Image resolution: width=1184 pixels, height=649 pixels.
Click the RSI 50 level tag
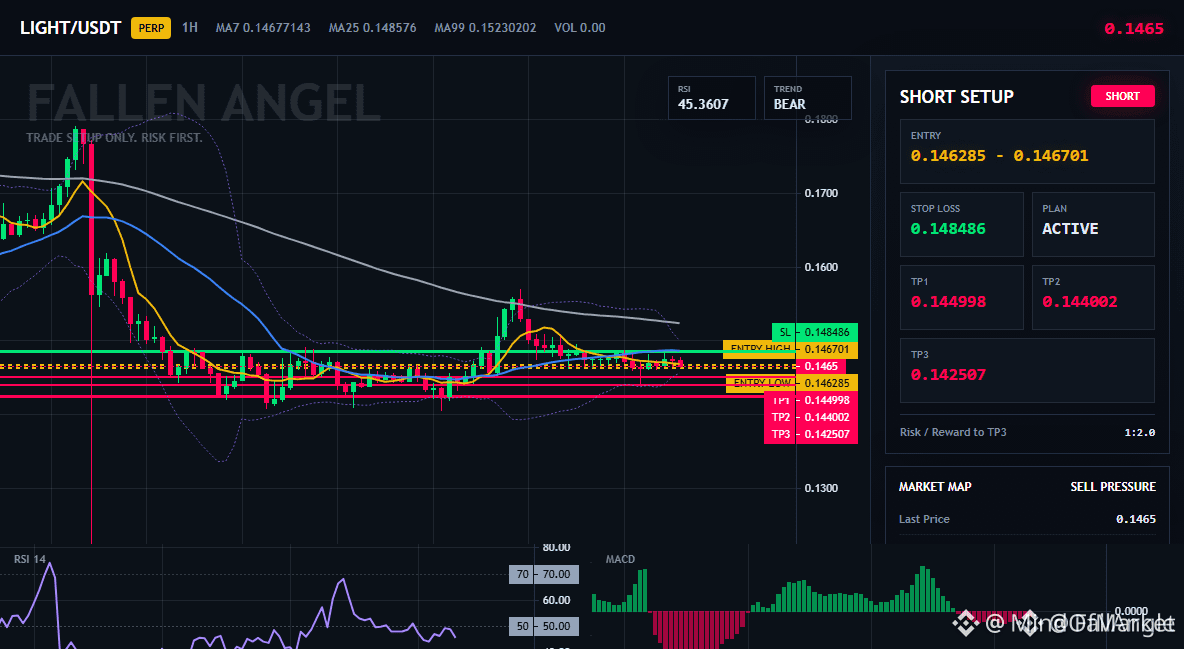coord(544,626)
